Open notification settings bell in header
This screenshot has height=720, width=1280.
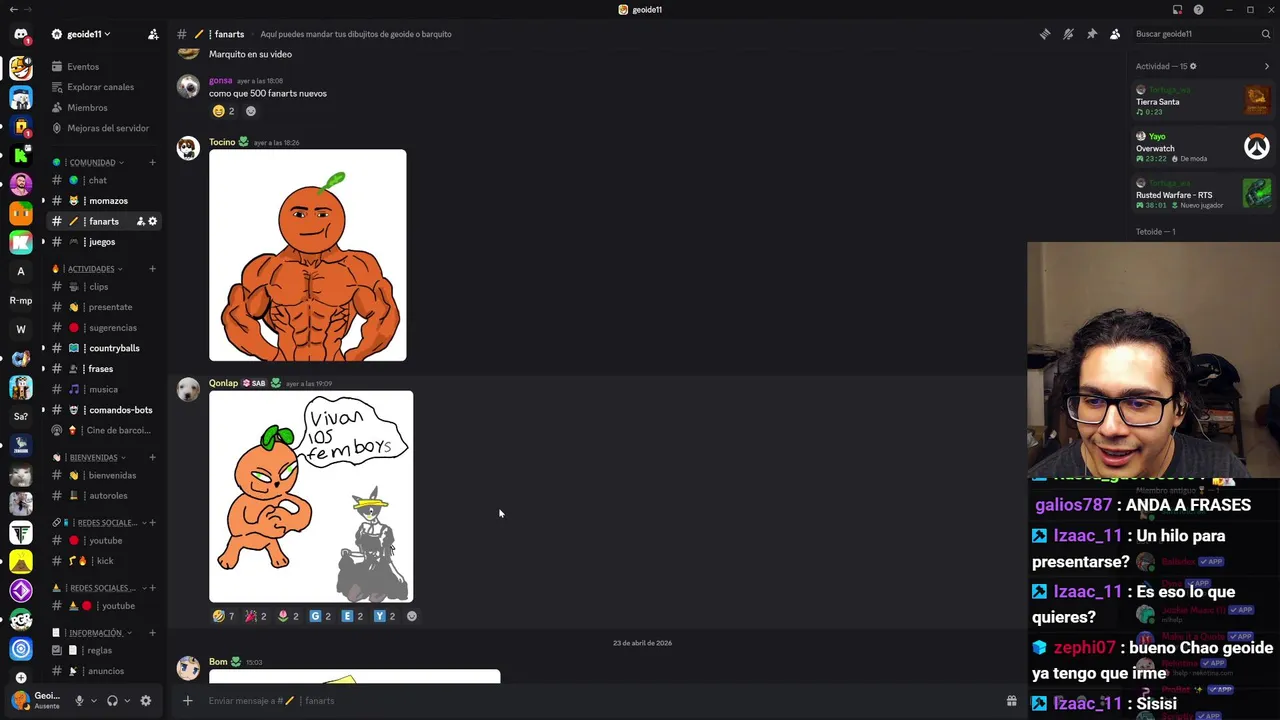(1068, 34)
